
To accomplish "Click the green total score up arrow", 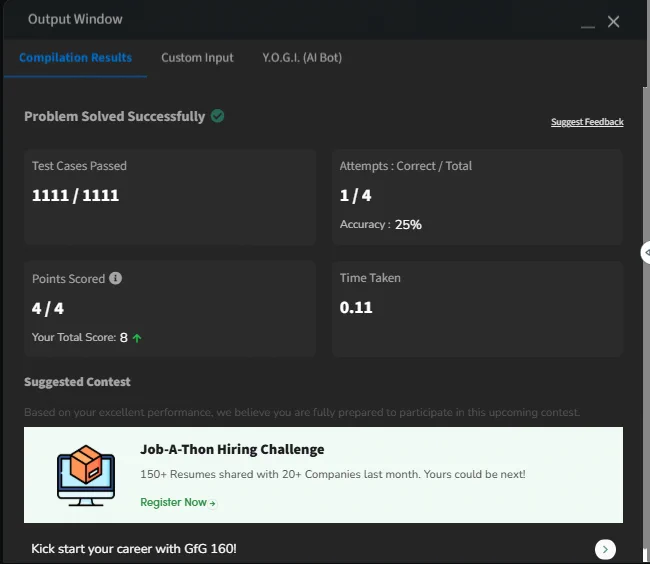I will point(137,338).
